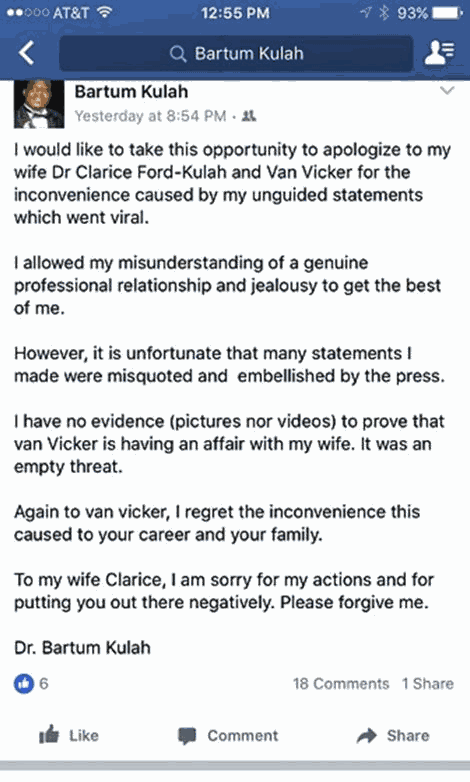Open Bartum Kulah profile picture
This screenshot has width=470, height=782.
pos(39,104)
